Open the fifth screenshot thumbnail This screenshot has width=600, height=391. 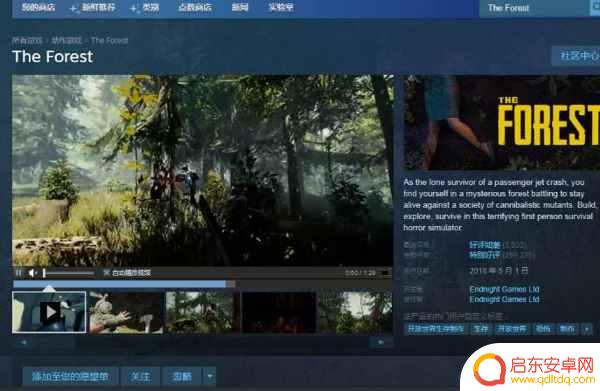click(x=355, y=313)
